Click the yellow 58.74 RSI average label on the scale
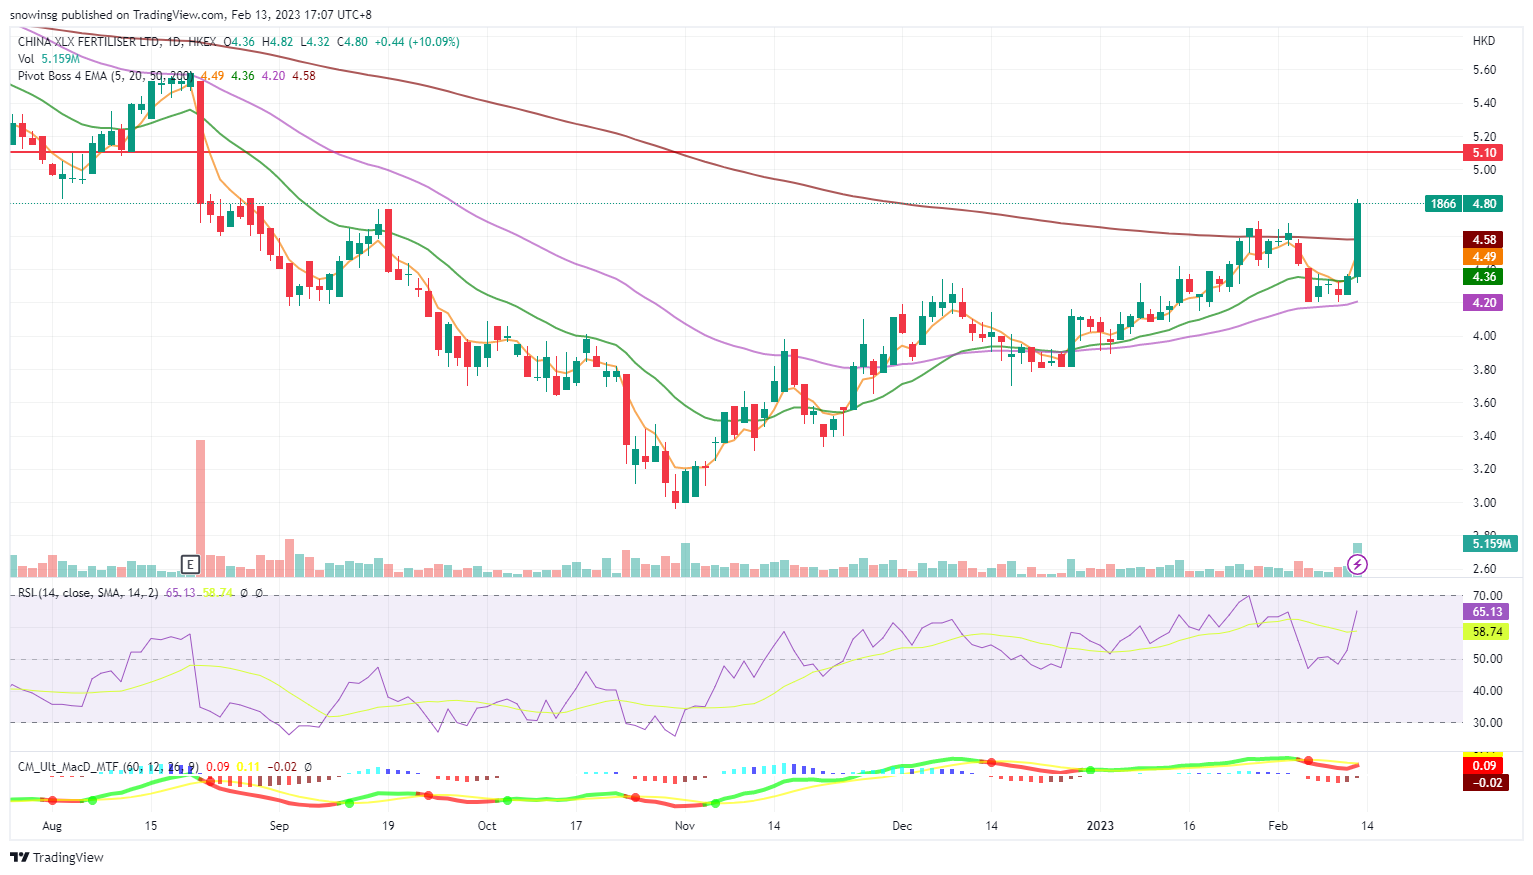Image resolution: width=1533 pixels, height=875 pixels. (x=1487, y=632)
